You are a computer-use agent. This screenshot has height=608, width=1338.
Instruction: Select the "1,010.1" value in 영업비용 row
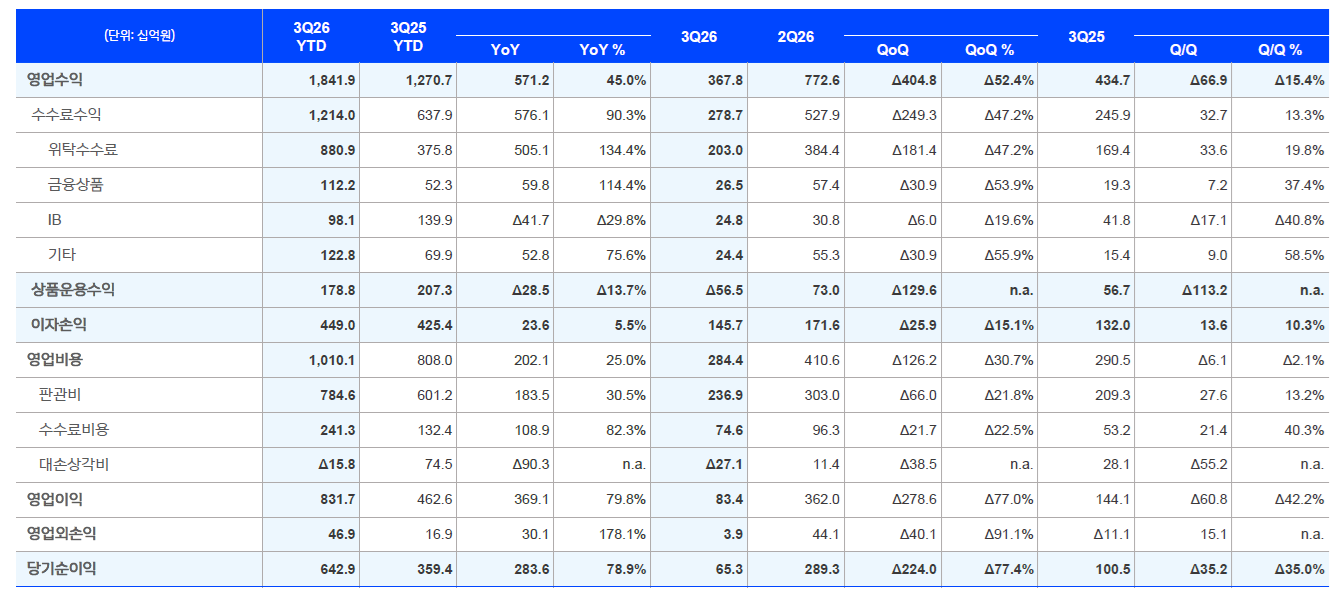(333, 360)
